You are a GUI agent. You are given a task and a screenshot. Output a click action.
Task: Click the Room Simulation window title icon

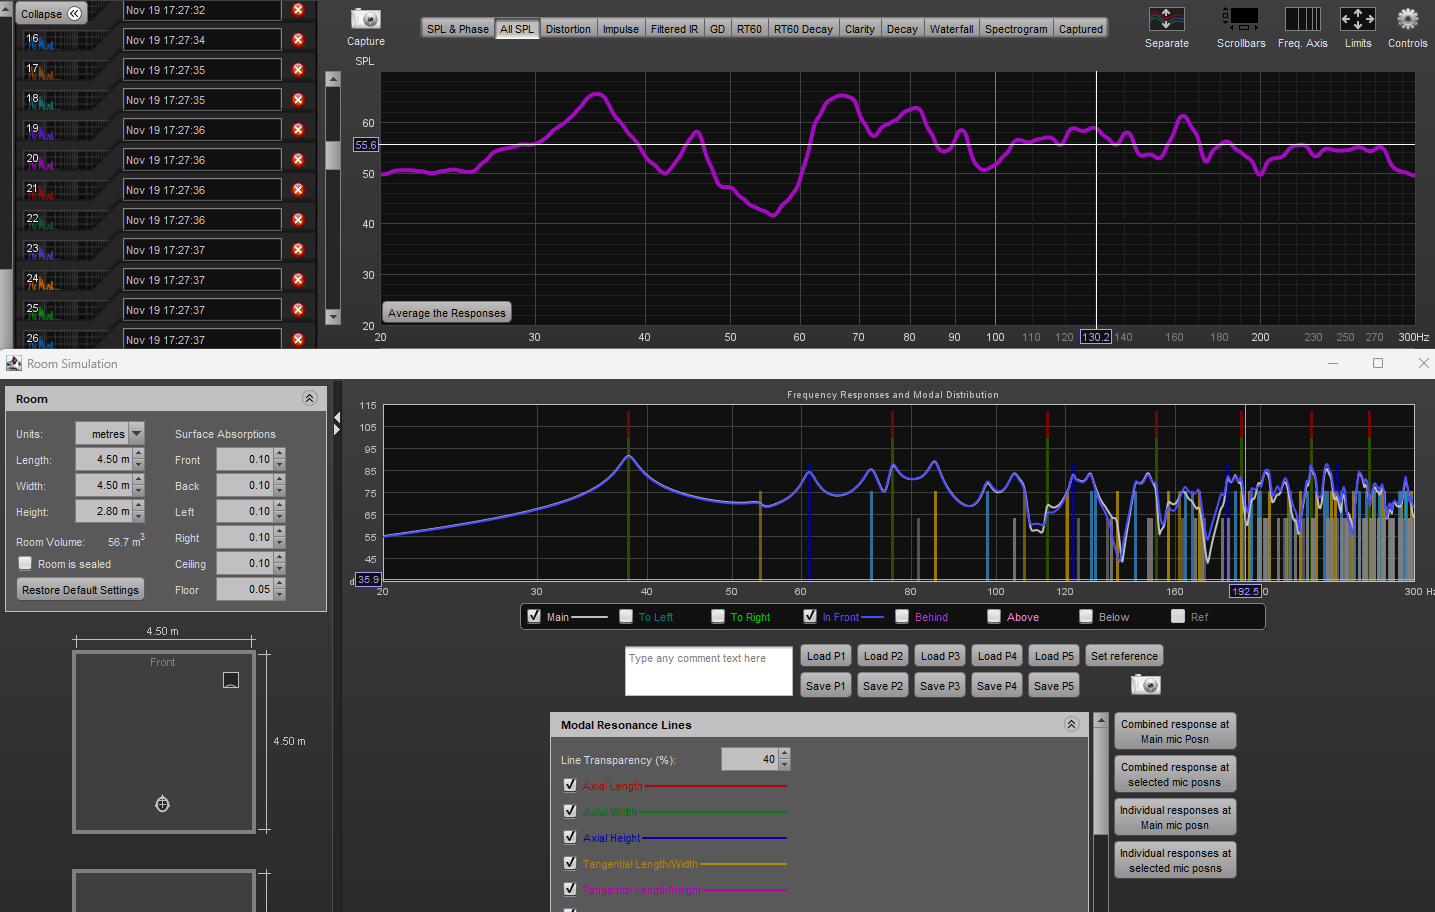pyautogui.click(x=14, y=363)
